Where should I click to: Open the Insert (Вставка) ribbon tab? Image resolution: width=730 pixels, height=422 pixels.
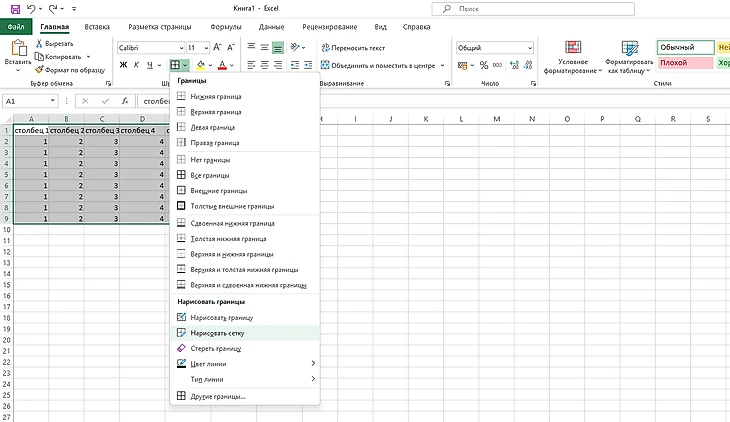[x=97, y=26]
